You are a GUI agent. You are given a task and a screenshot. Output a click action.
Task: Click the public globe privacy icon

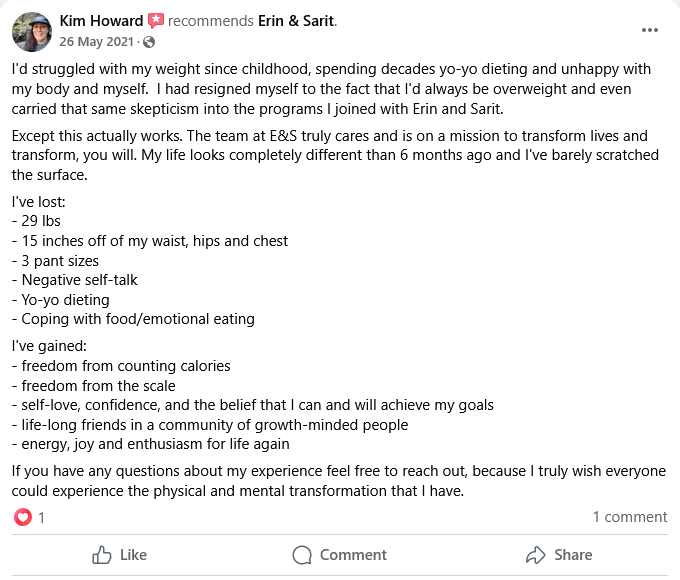point(149,42)
